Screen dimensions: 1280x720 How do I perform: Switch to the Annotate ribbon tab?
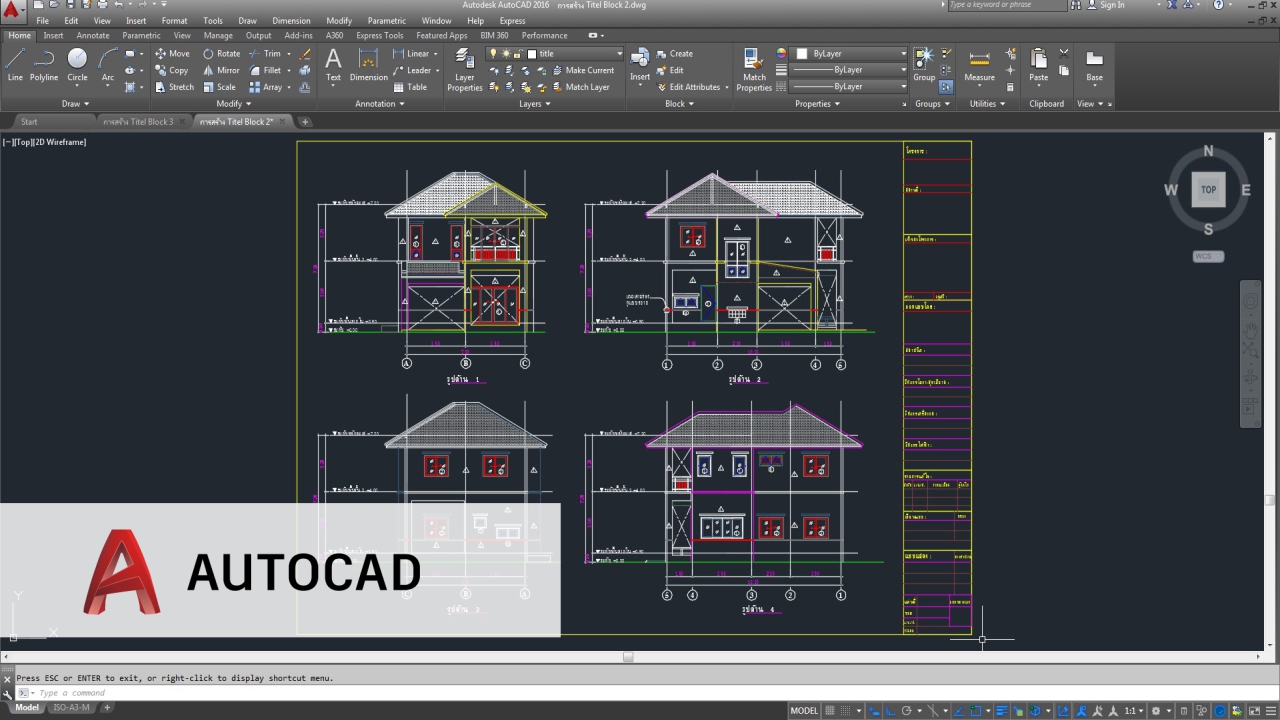coord(93,36)
